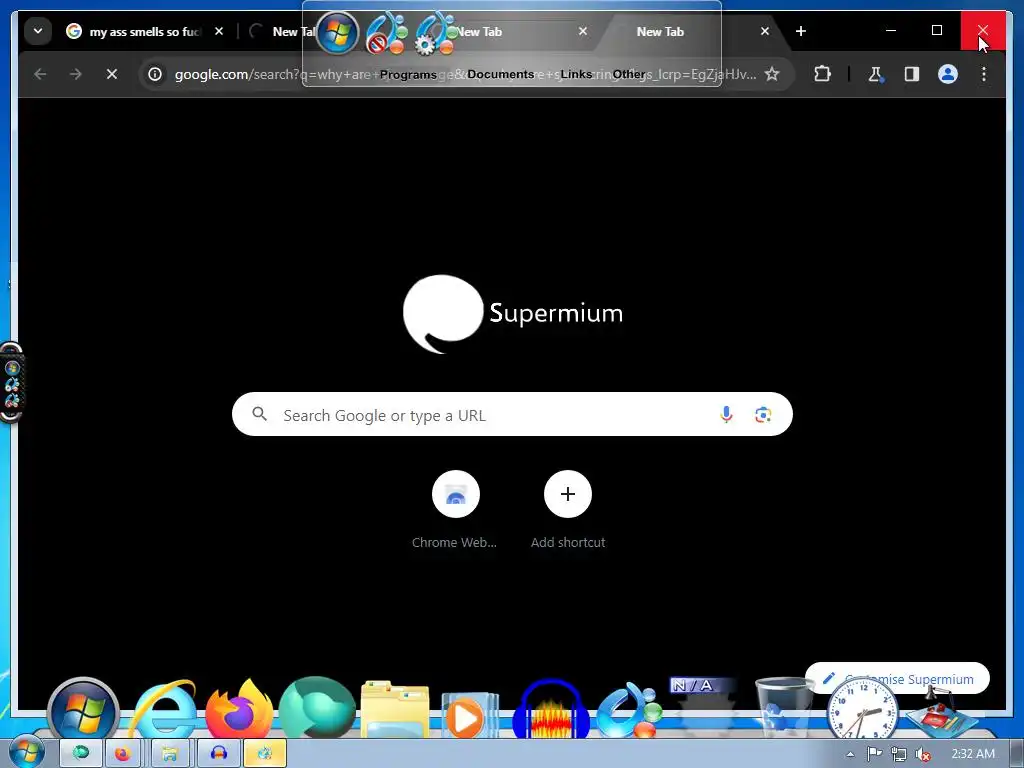Open Chrome Labs flask icon

coord(876,74)
